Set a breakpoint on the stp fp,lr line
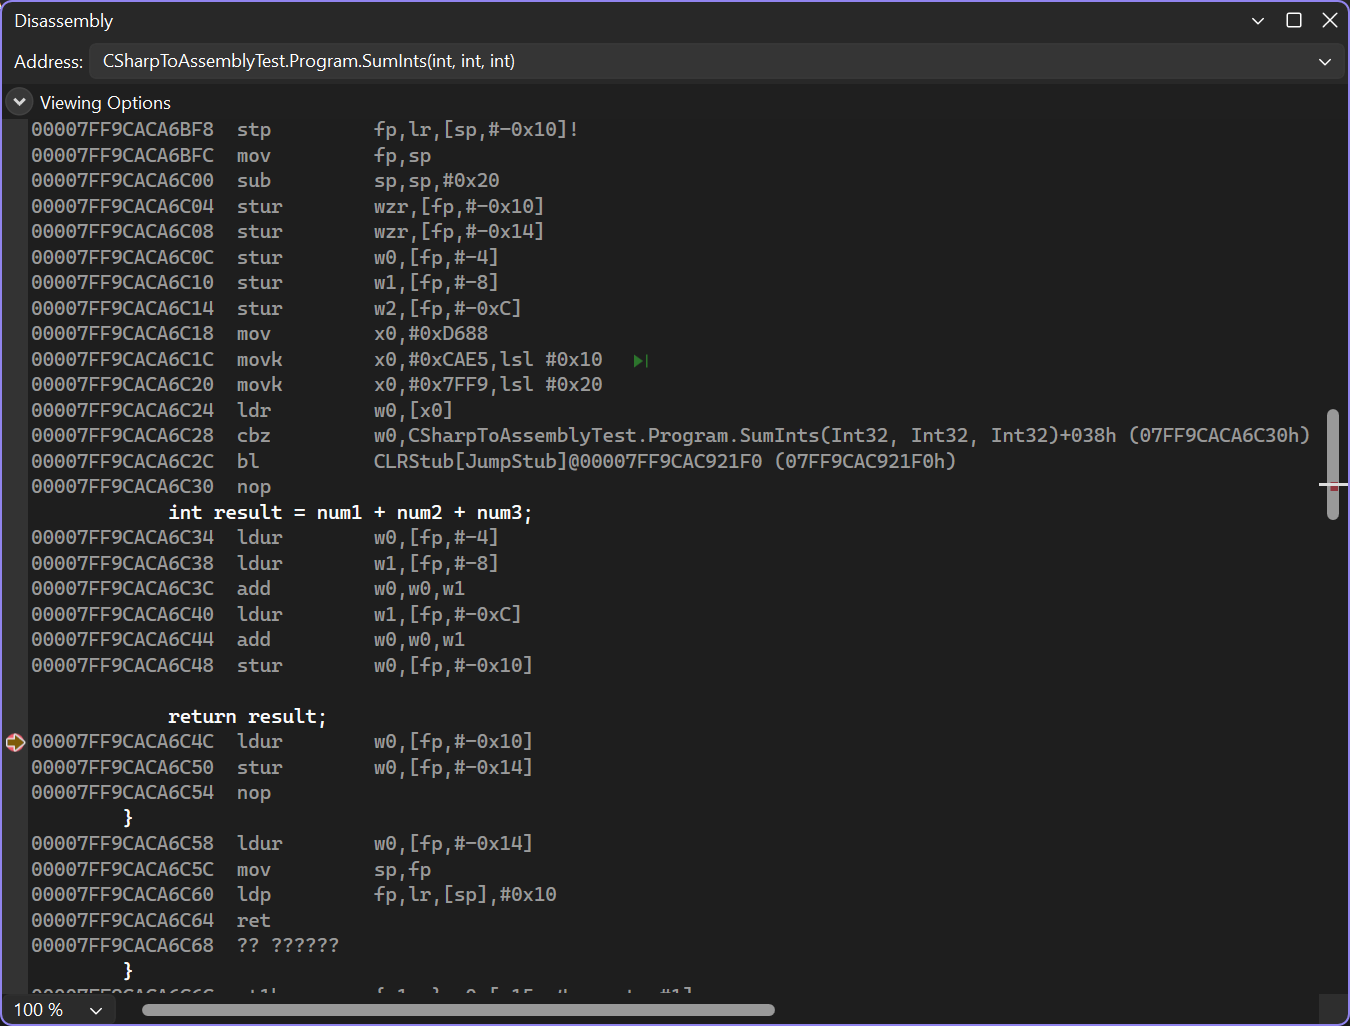The image size is (1350, 1026). (15, 129)
